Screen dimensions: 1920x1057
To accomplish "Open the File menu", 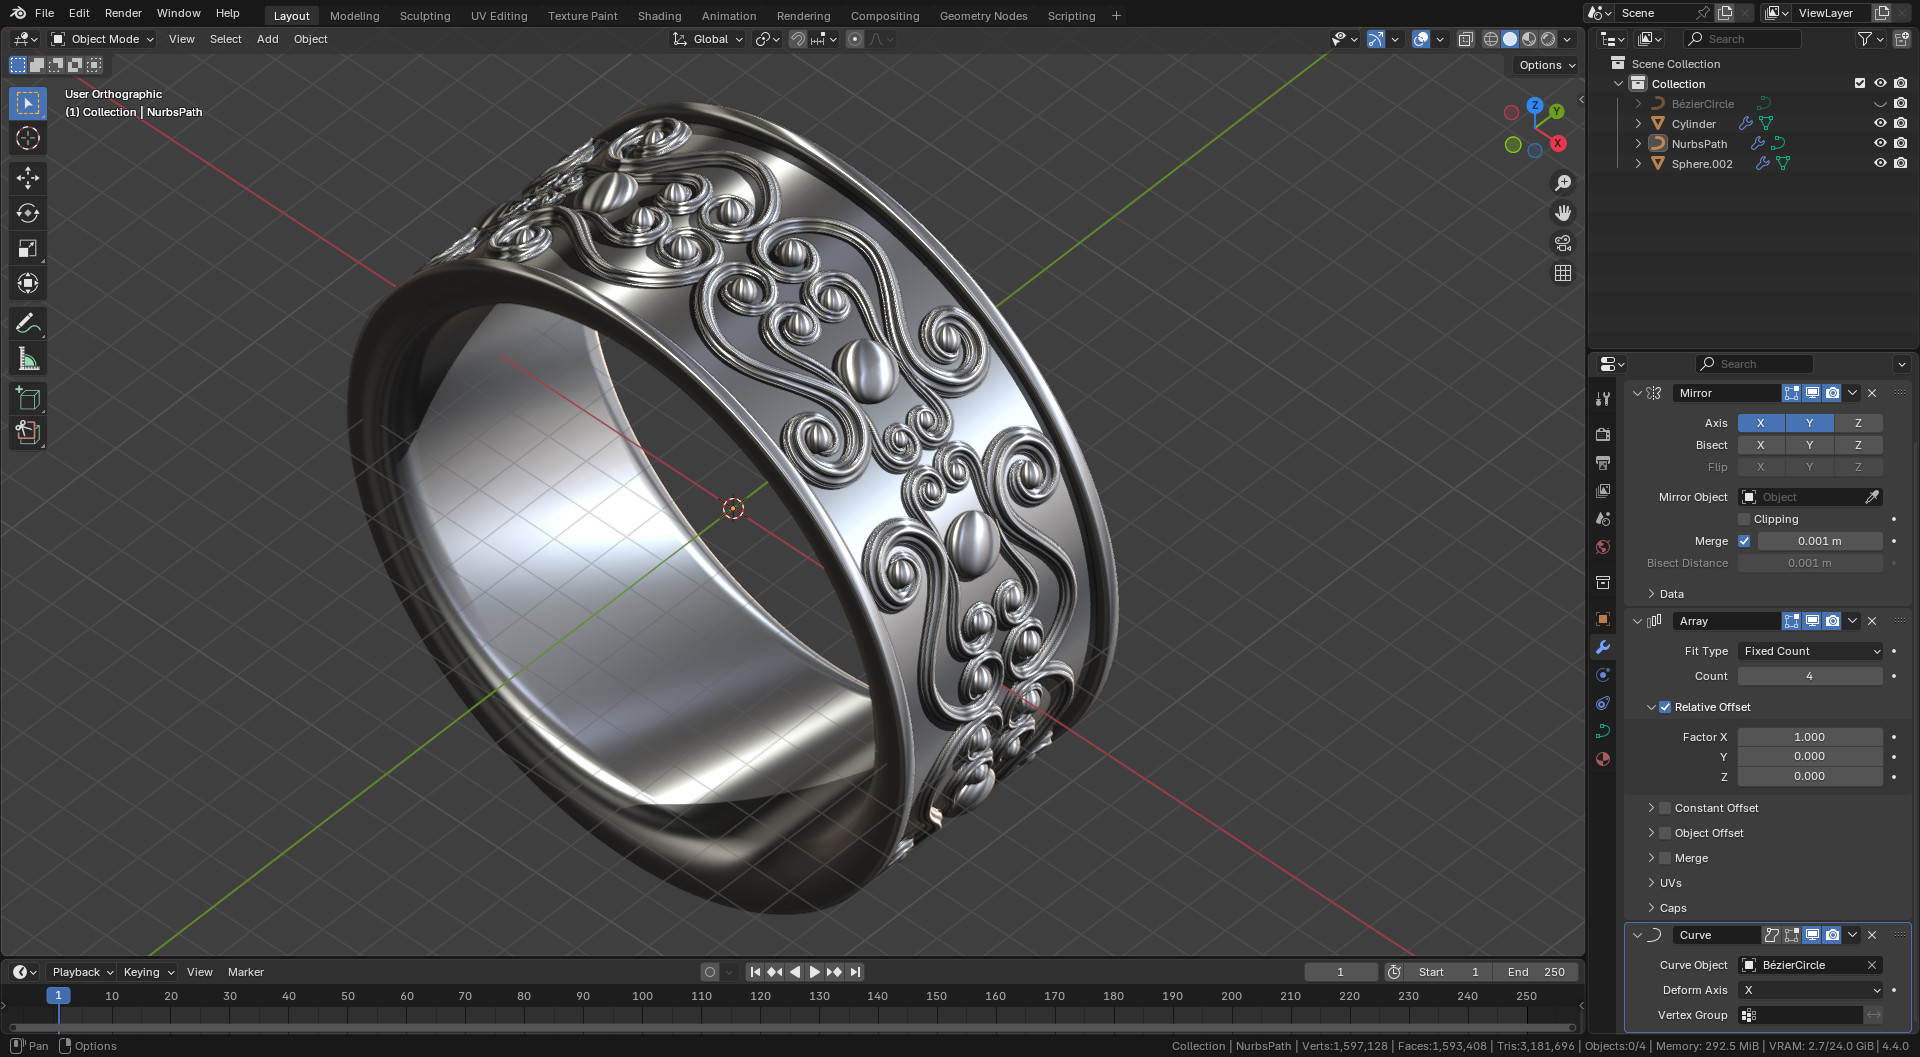I will pyautogui.click(x=44, y=13).
